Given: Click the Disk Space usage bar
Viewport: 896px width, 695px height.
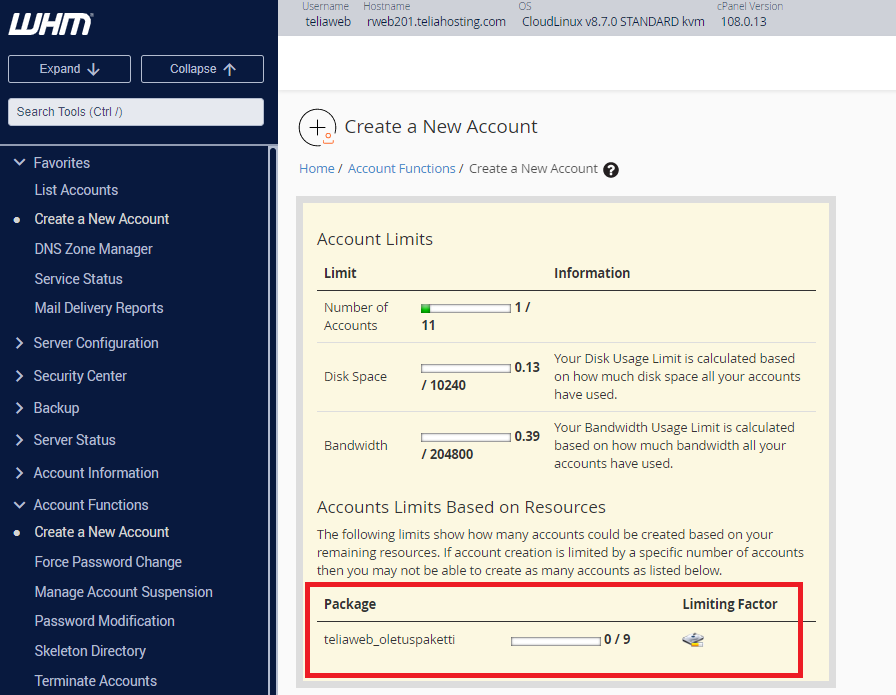Looking at the screenshot, I should point(466,369).
